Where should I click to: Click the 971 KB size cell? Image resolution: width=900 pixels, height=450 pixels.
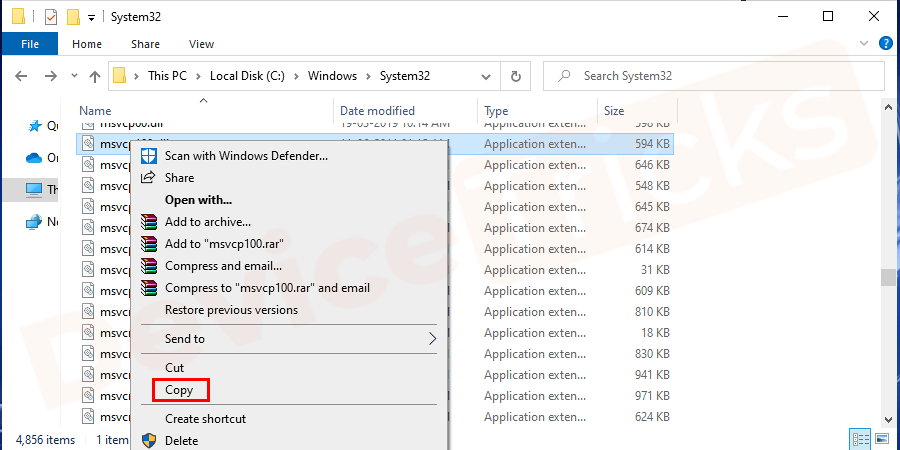(652, 396)
